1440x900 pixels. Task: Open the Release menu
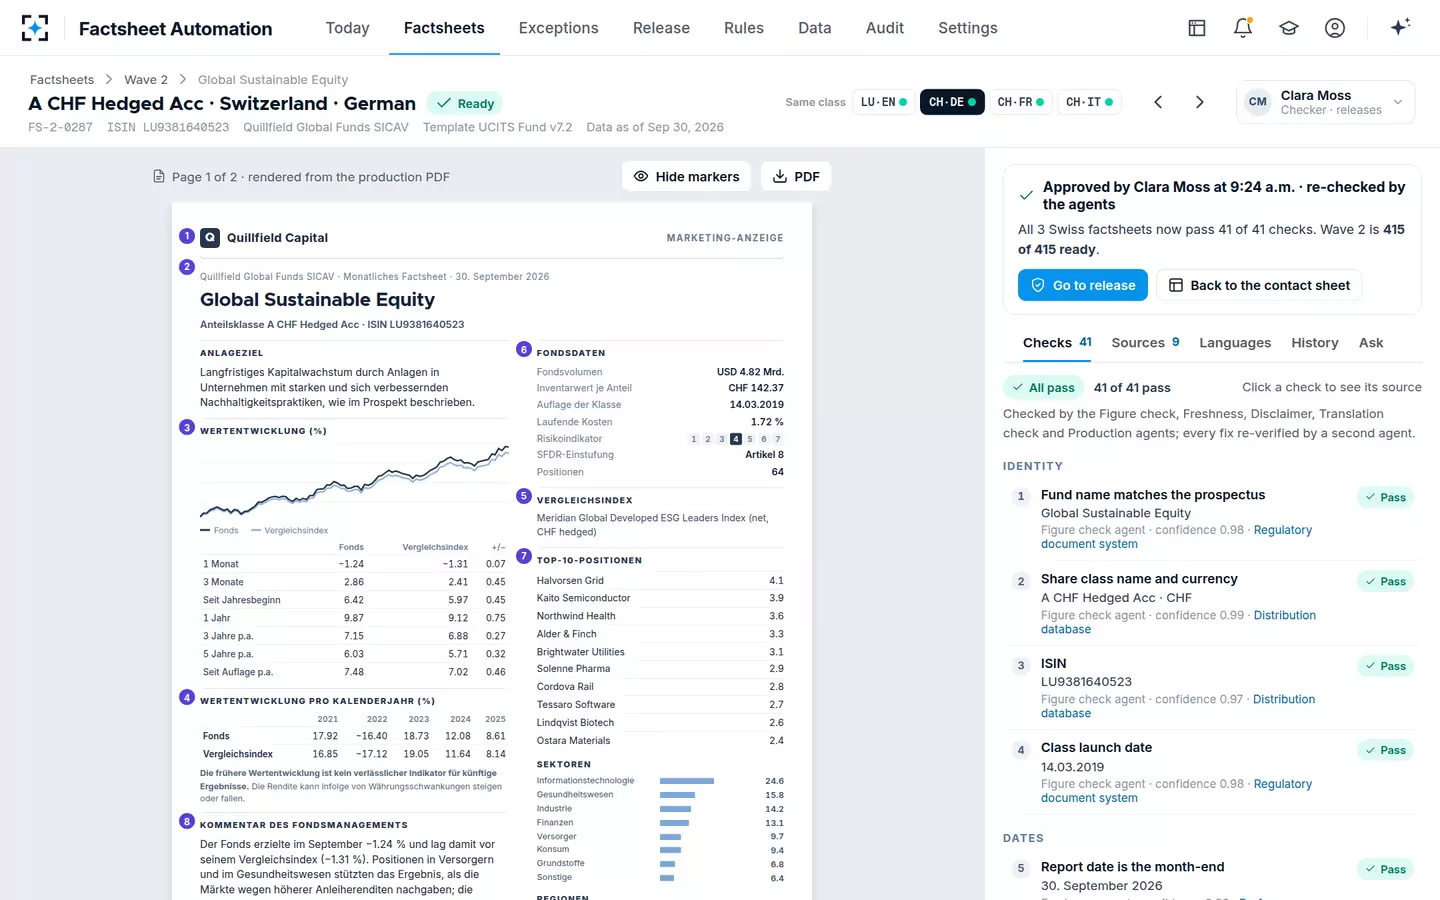click(661, 28)
